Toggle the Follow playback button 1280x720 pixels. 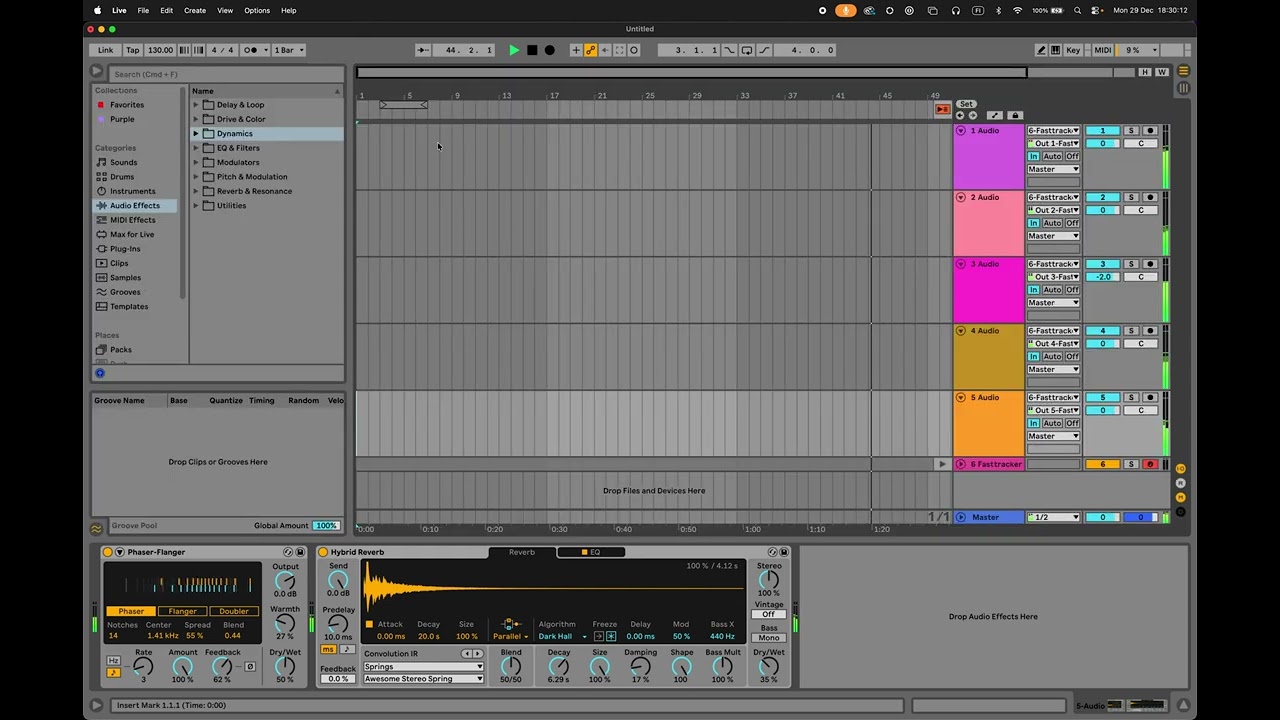pyautogui.click(x=422, y=50)
